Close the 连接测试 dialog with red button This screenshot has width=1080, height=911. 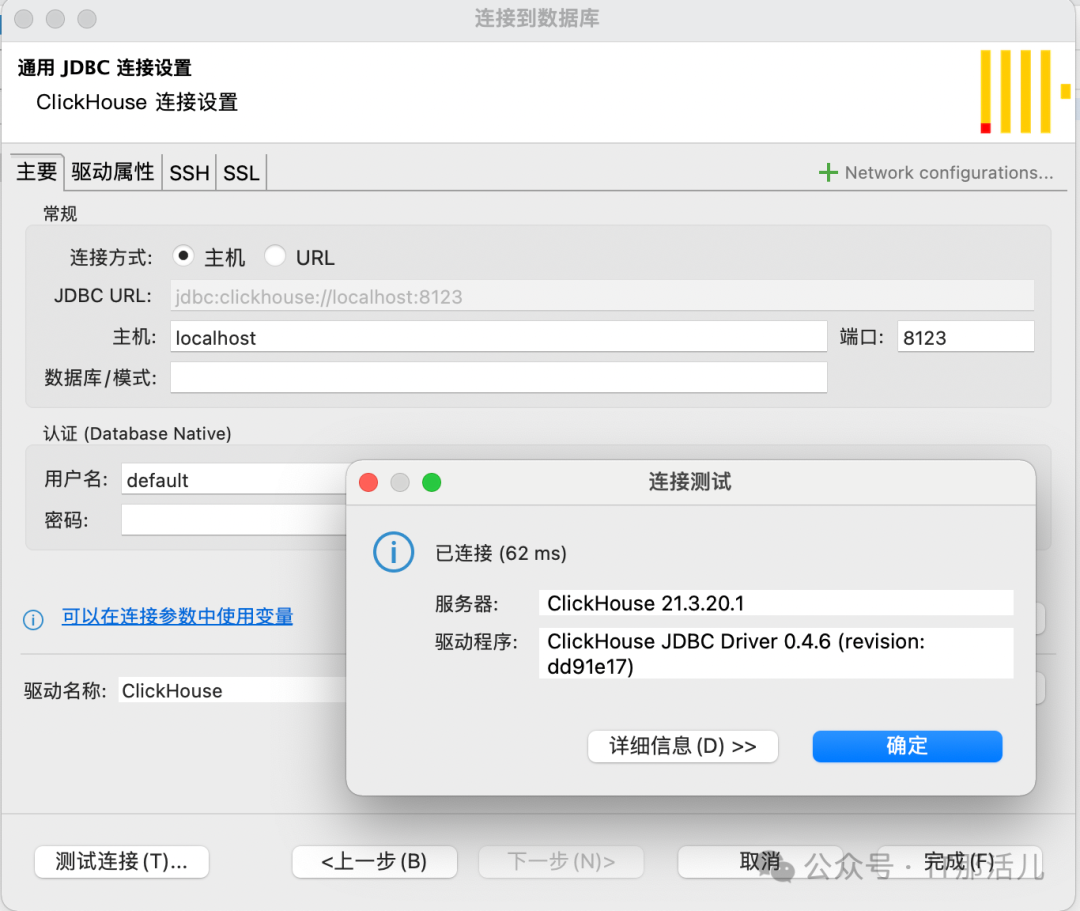click(368, 482)
